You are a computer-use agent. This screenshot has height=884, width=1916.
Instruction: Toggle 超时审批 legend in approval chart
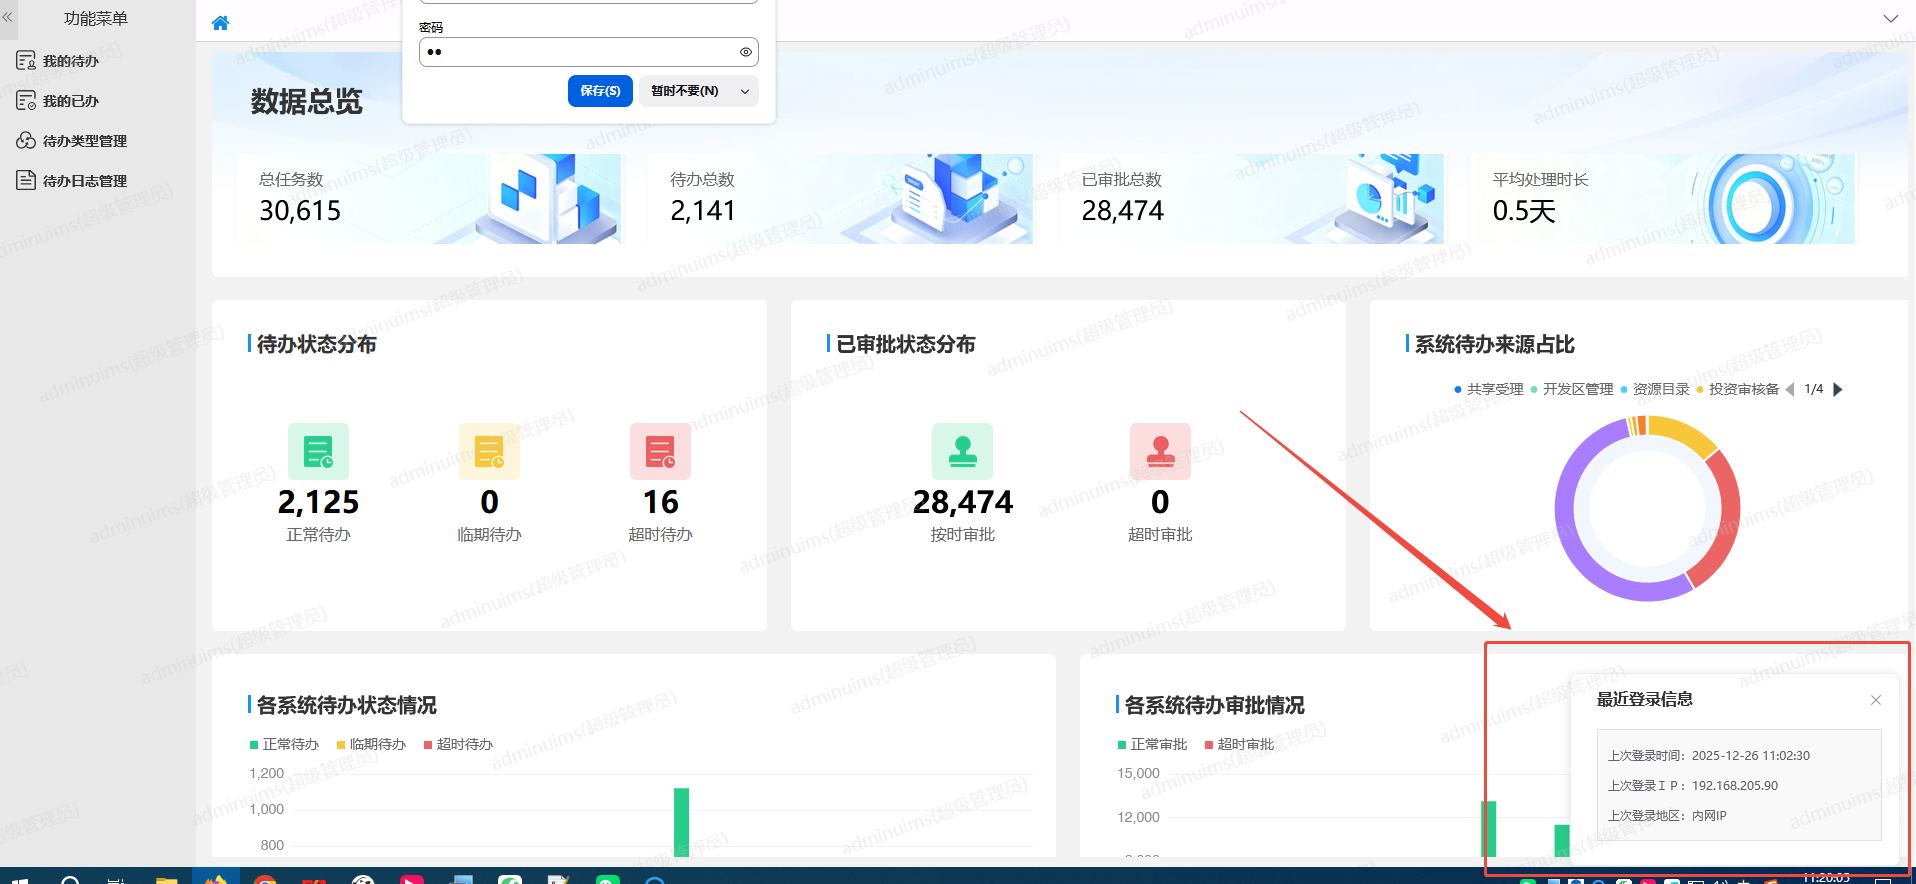pyautogui.click(x=1239, y=744)
